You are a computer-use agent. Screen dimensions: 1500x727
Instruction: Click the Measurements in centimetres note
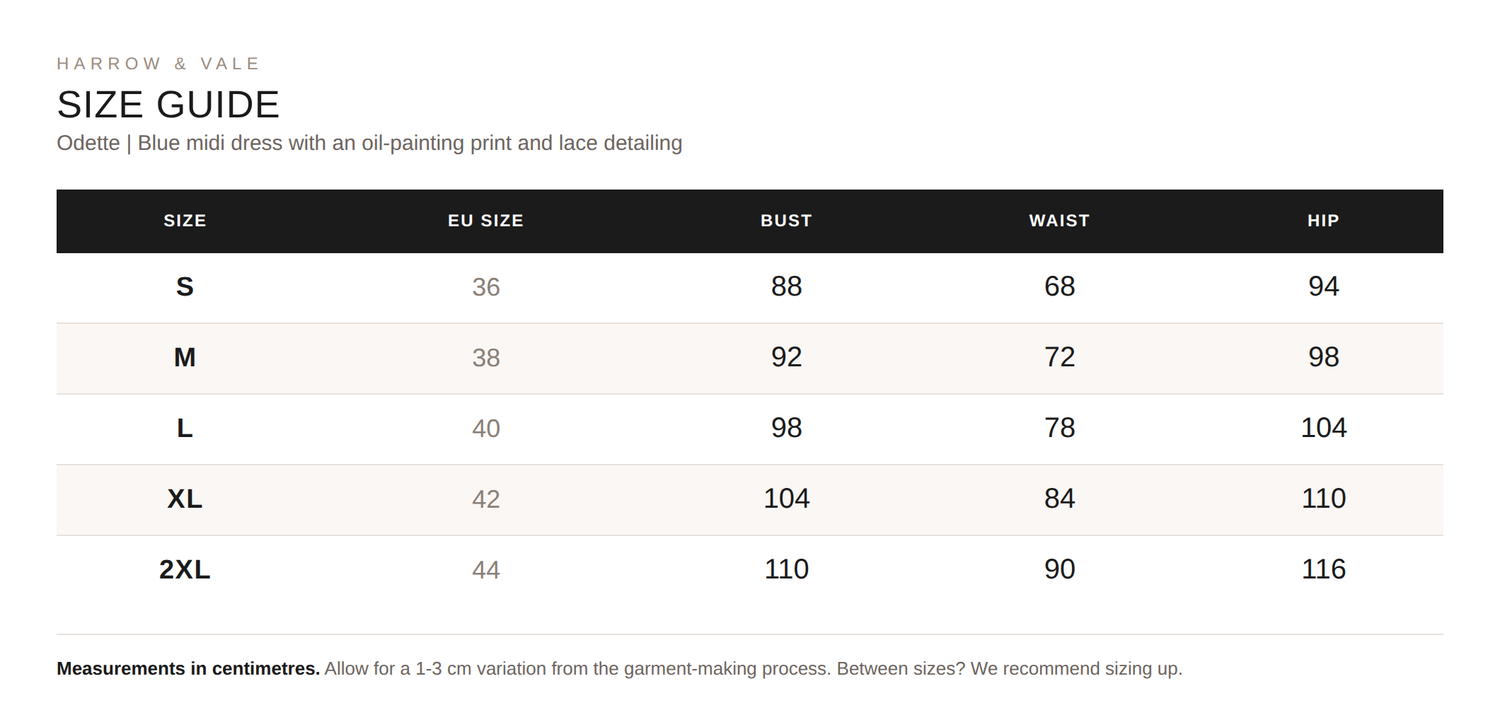click(189, 669)
